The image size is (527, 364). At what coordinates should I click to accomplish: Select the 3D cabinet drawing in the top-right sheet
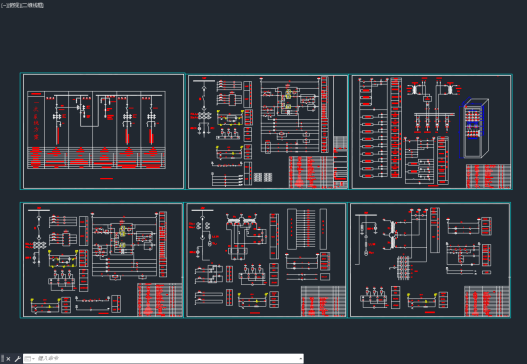[x=474, y=128]
